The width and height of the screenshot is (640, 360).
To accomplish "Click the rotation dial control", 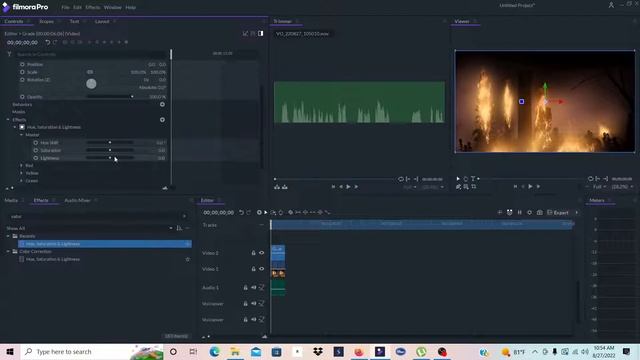I will [91, 84].
